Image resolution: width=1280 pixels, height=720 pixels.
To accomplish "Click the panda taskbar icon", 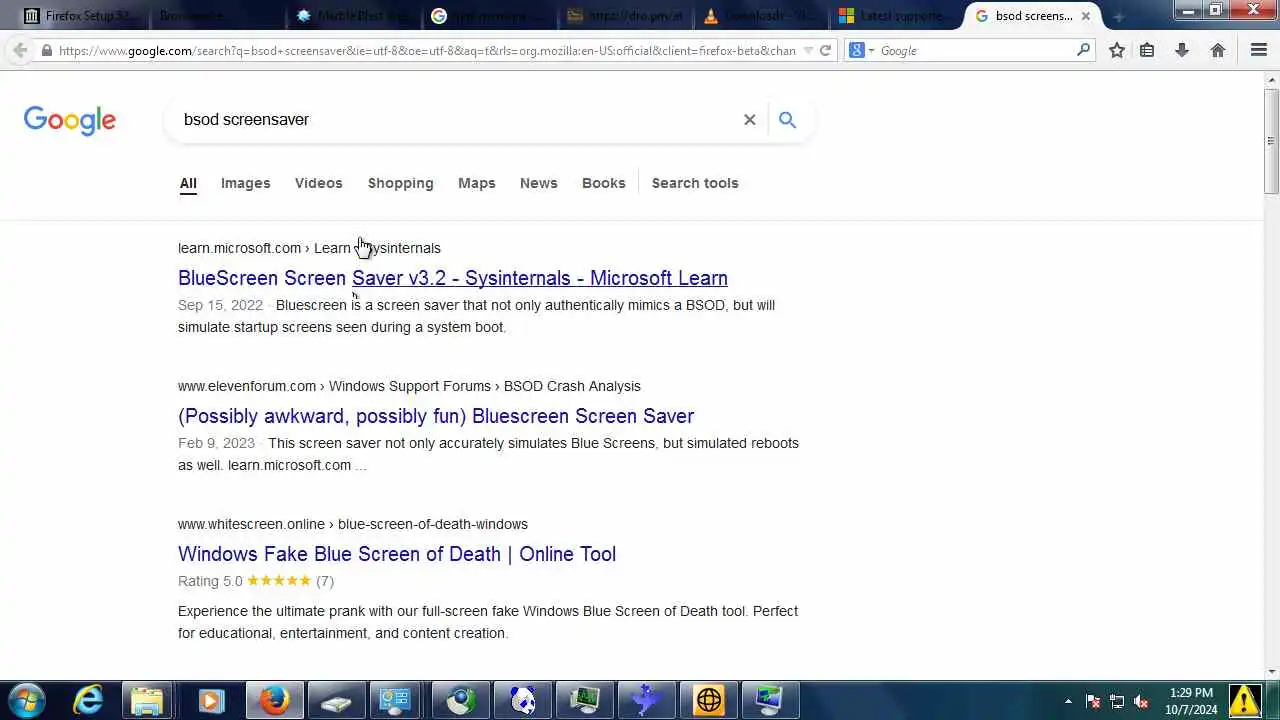I will click(x=522, y=700).
